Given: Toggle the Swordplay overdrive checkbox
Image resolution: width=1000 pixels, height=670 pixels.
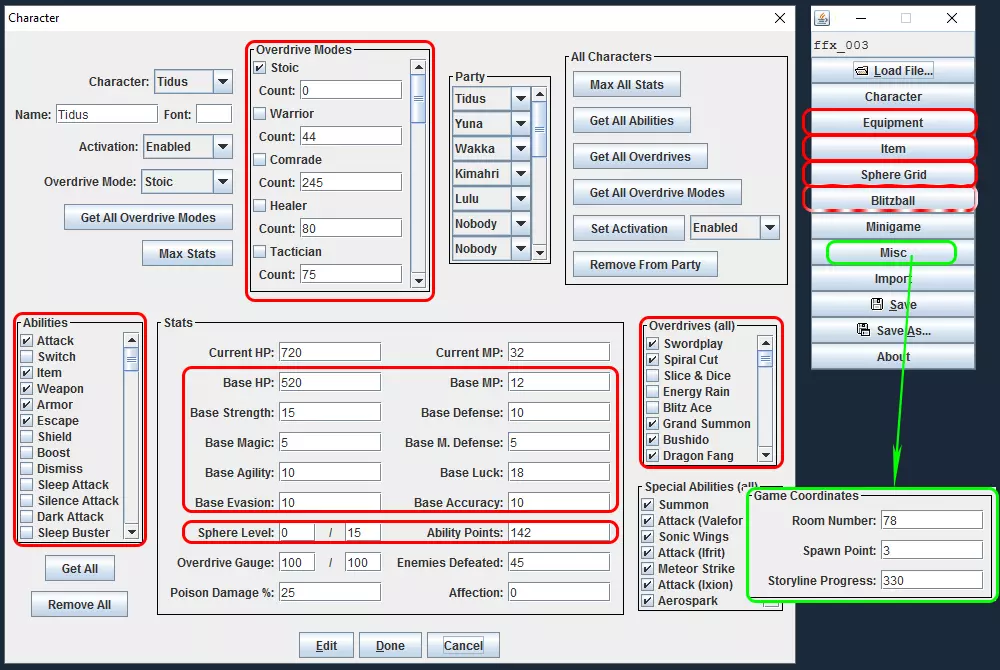Looking at the screenshot, I should tap(652, 344).
